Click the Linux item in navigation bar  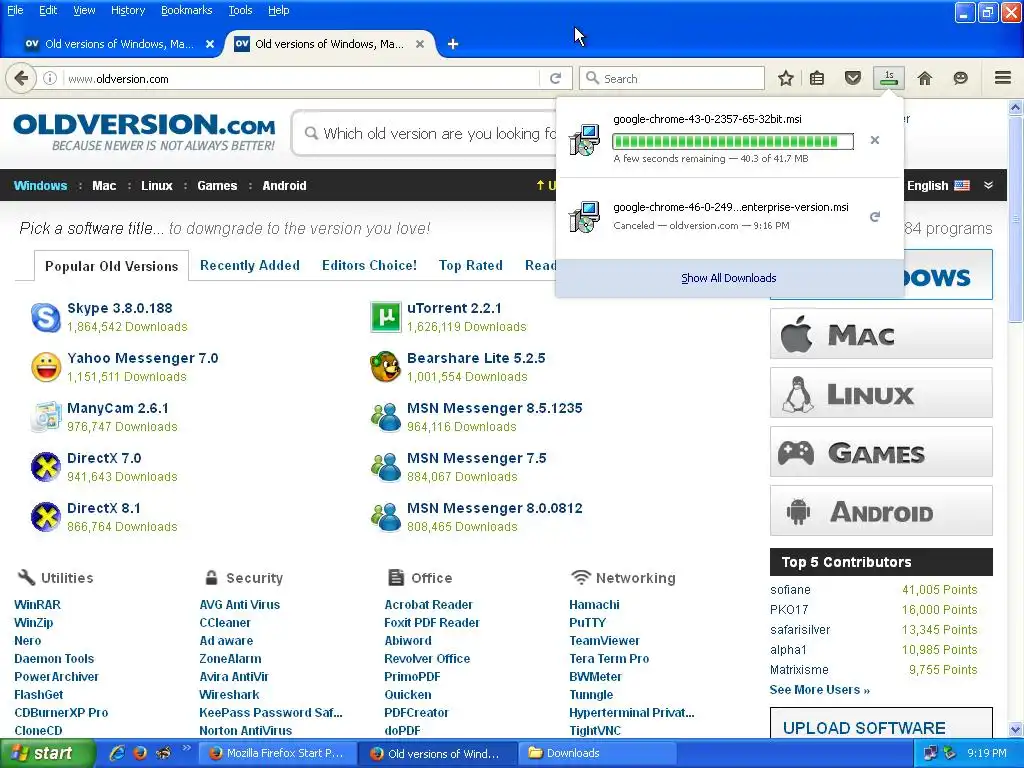[x=157, y=185]
